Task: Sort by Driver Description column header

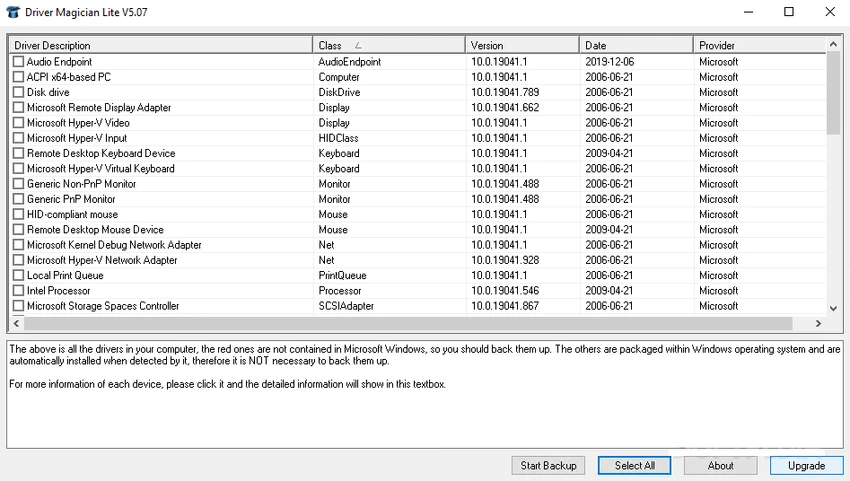Action: pos(160,46)
